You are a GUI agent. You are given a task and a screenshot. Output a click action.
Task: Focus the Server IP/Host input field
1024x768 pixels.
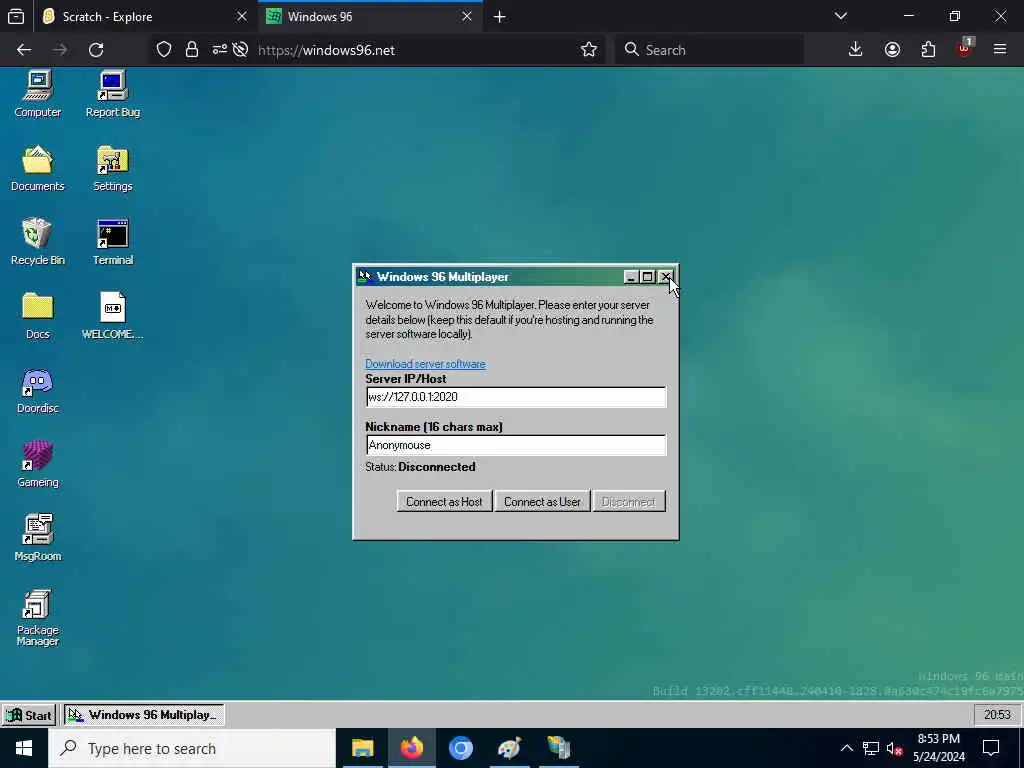point(515,397)
